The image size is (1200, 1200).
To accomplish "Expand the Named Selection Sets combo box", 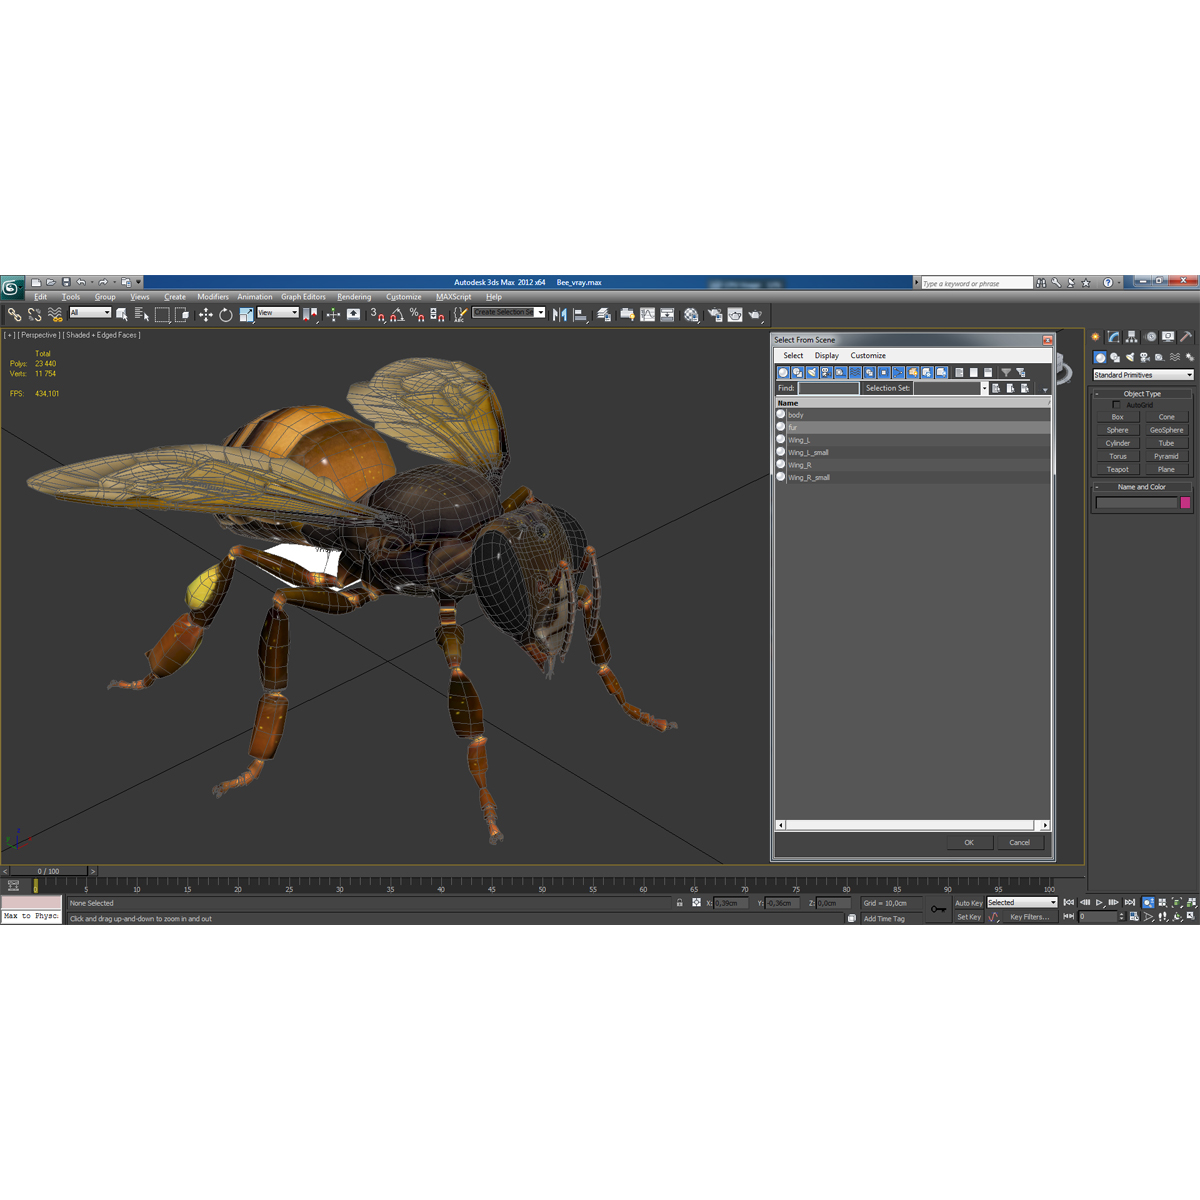I will tap(540, 312).
